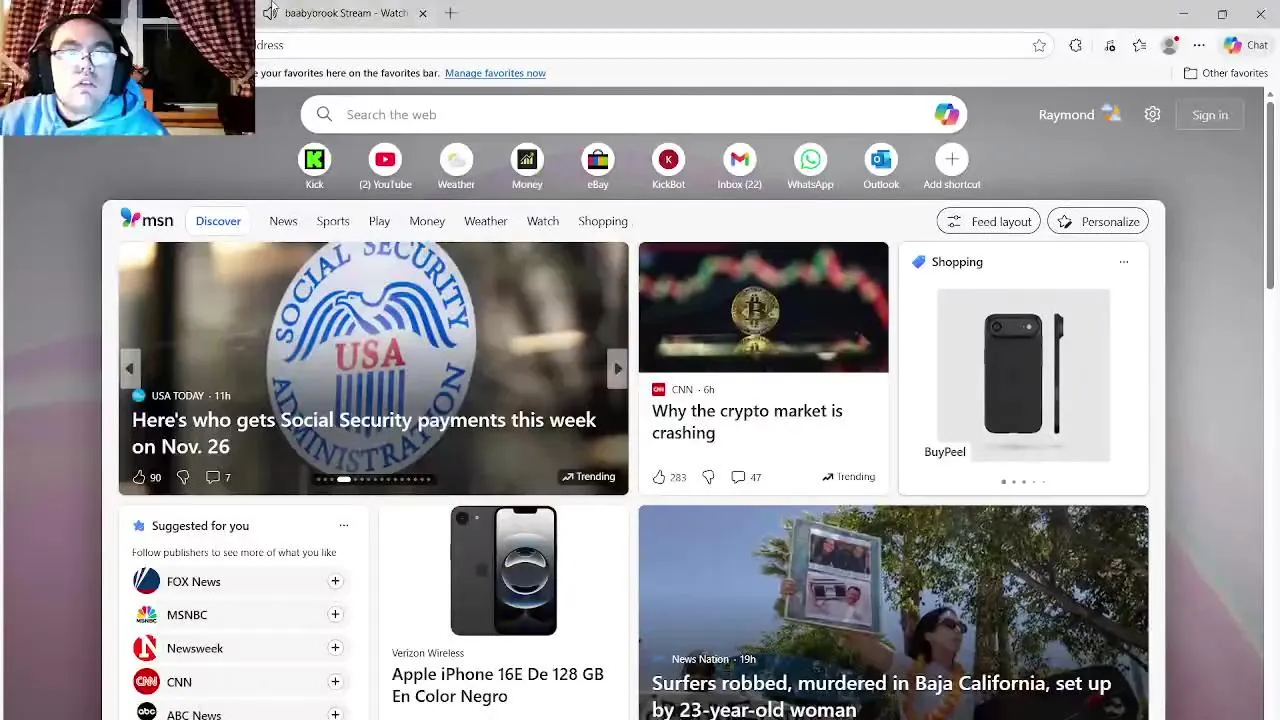
Task: Open the Outlook shortcut icon
Action: (881, 159)
